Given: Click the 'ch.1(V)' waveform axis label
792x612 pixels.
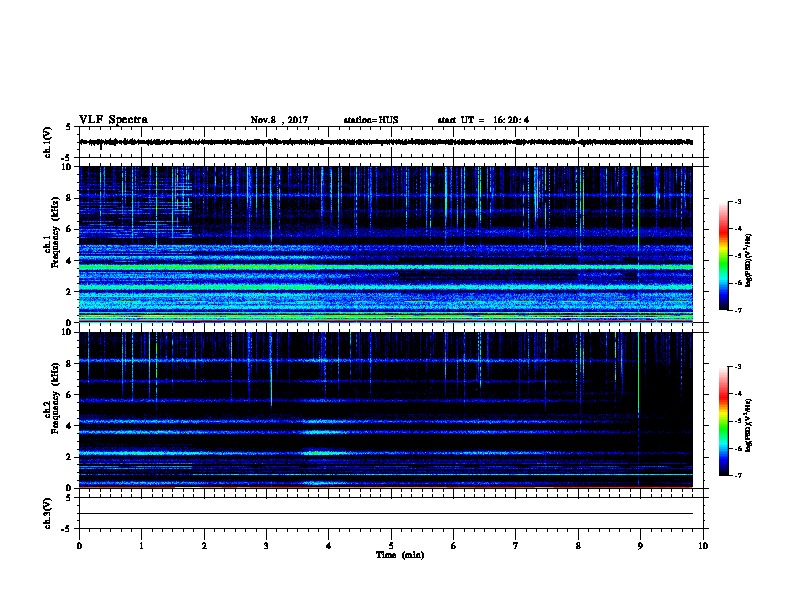Looking at the screenshot, I should click(x=47, y=142).
